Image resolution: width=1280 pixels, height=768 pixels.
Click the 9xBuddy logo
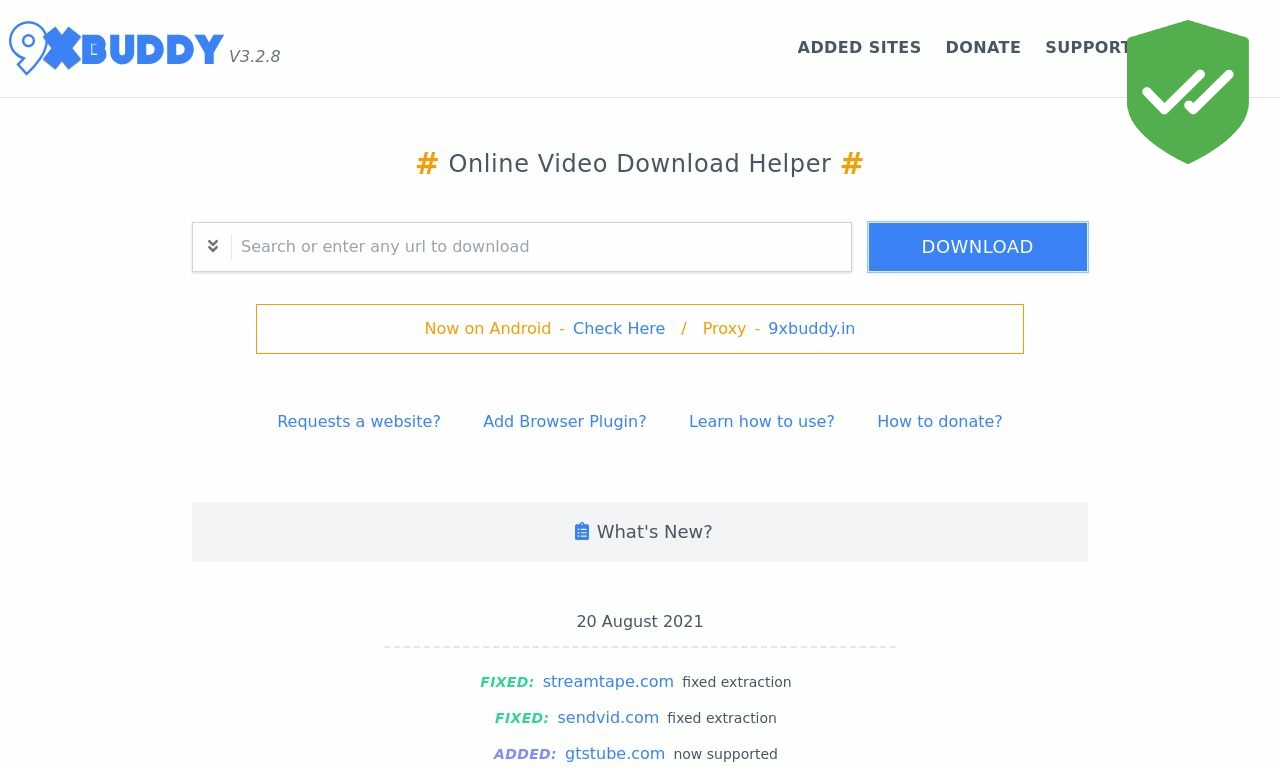click(116, 48)
